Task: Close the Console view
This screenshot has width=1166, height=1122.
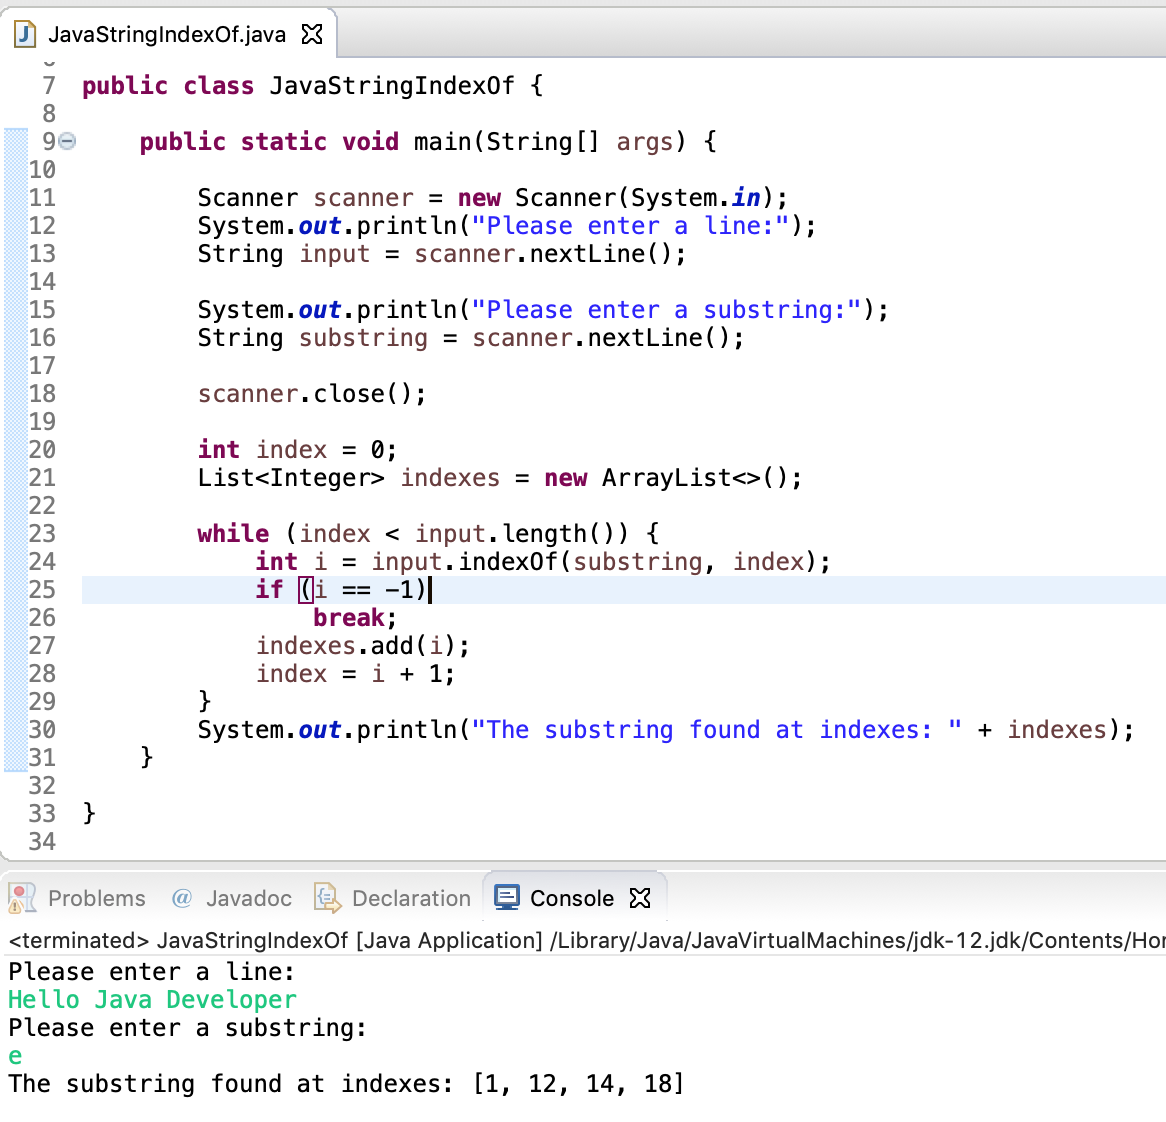Action: click(639, 897)
